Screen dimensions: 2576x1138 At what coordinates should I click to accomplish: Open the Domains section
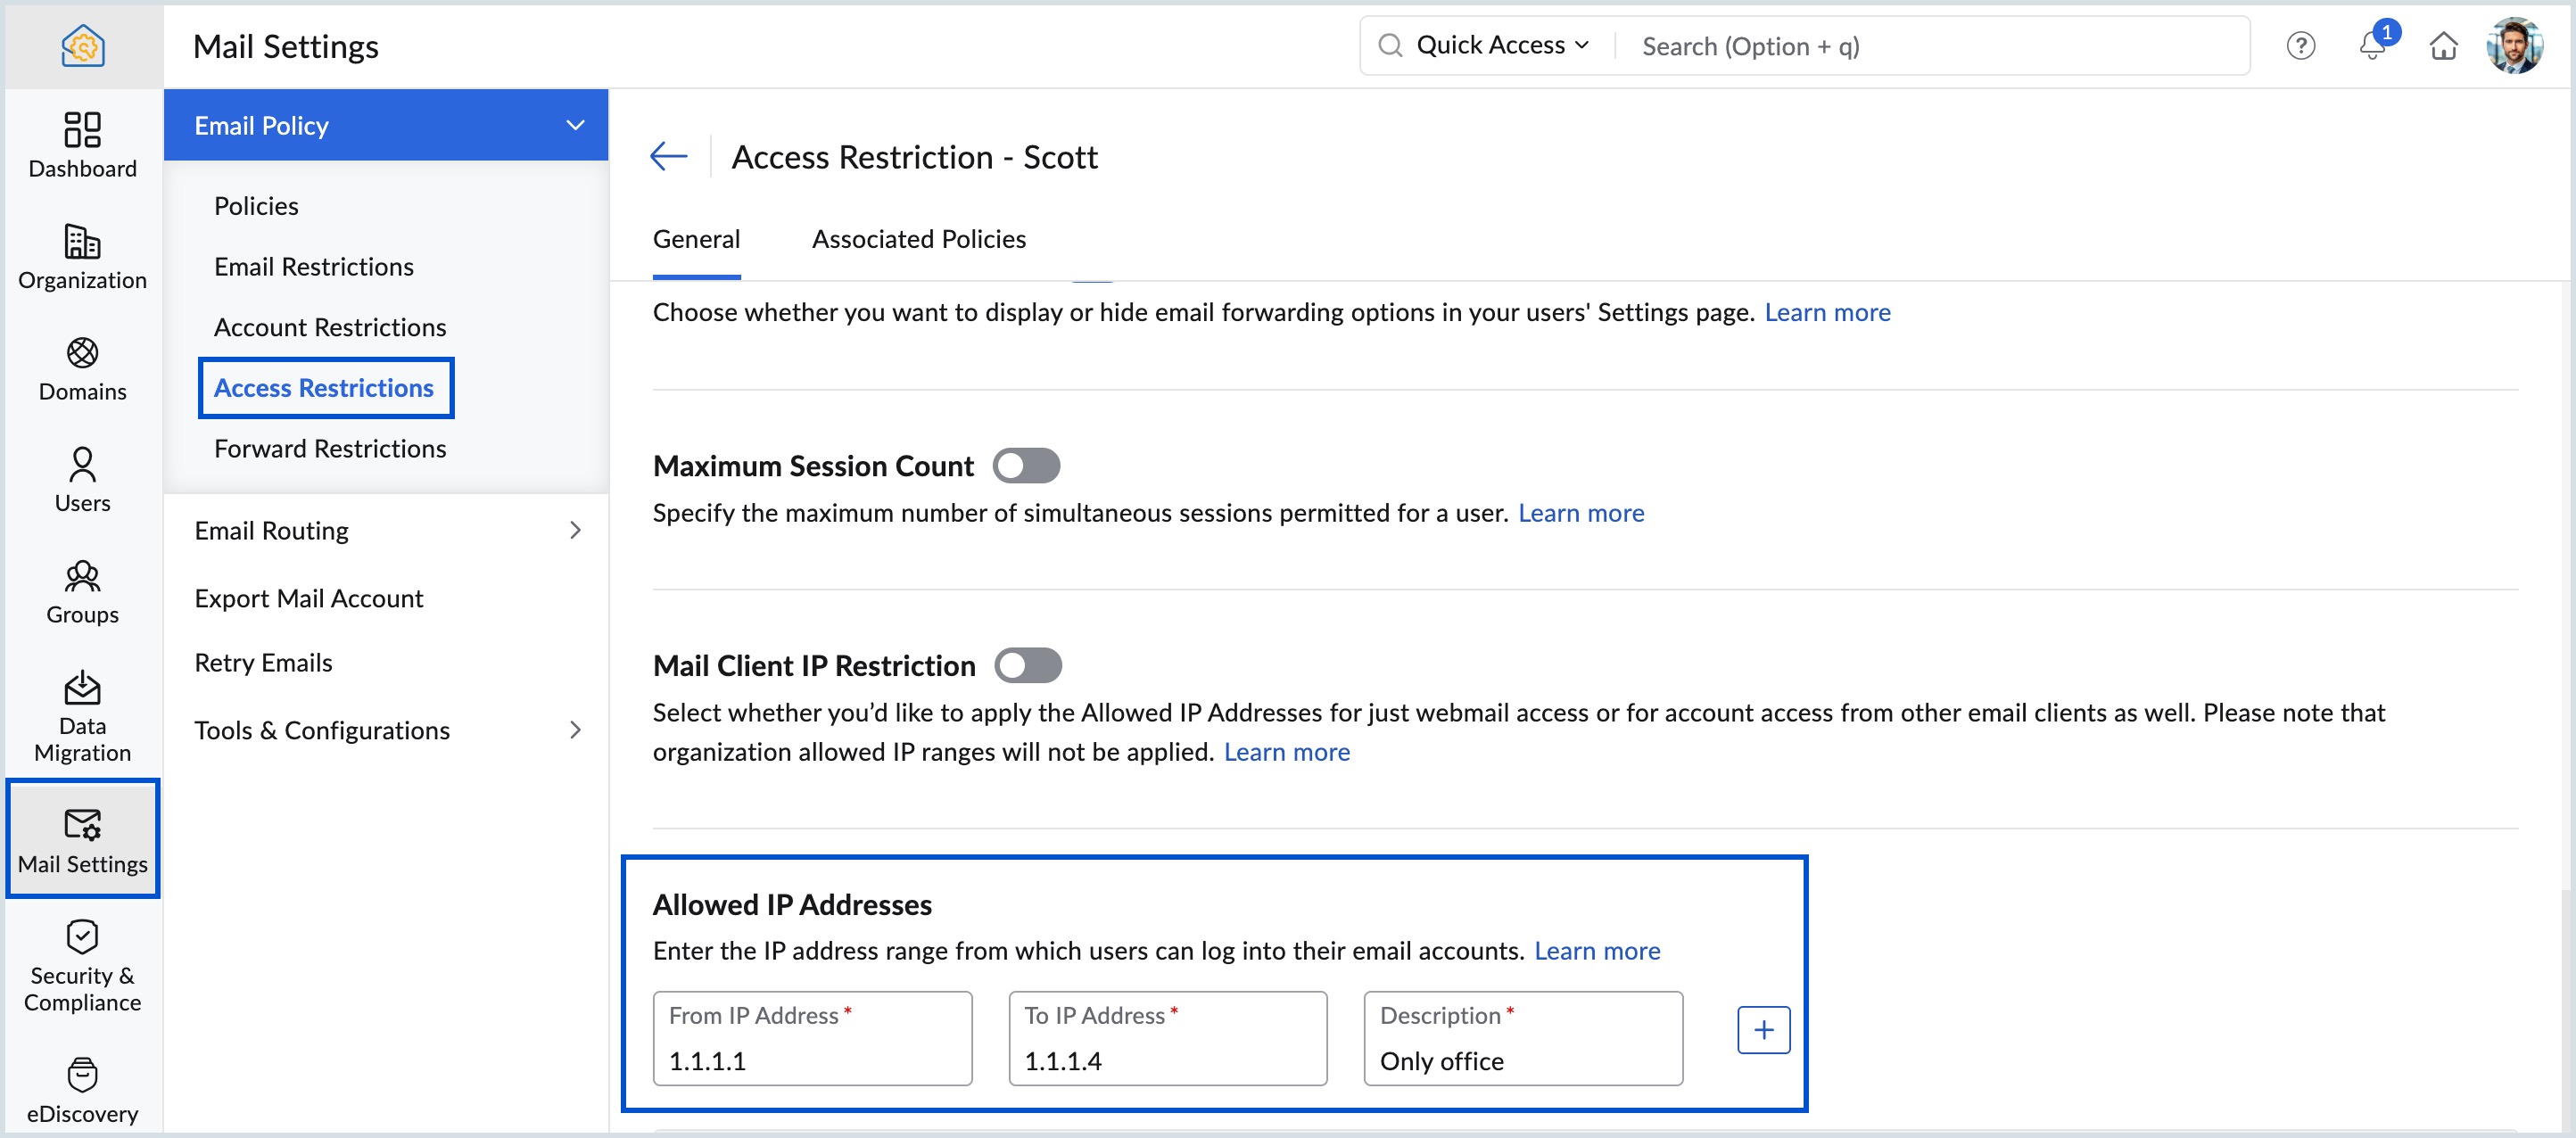(82, 368)
